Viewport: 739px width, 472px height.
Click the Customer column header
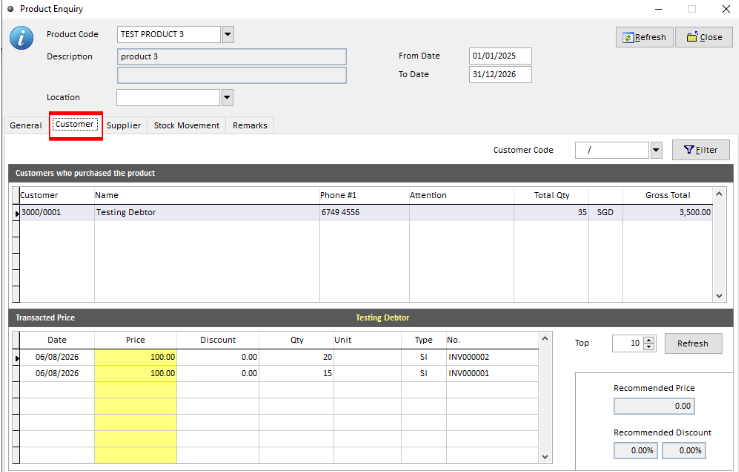tap(57, 195)
